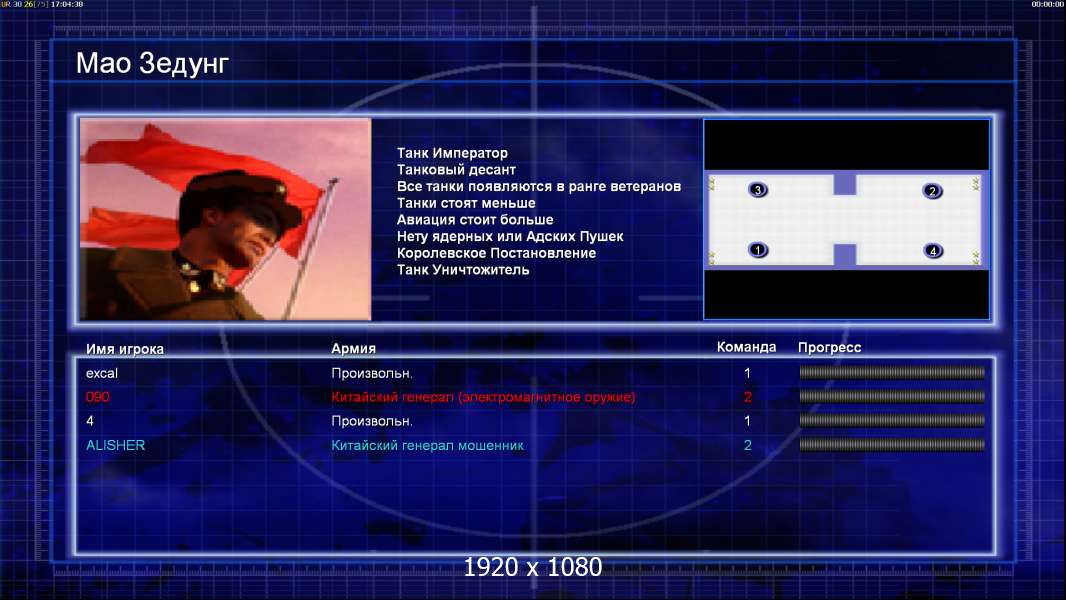Screen dimensions: 1066x600
Task: Select player name excal
Action: (x=102, y=373)
